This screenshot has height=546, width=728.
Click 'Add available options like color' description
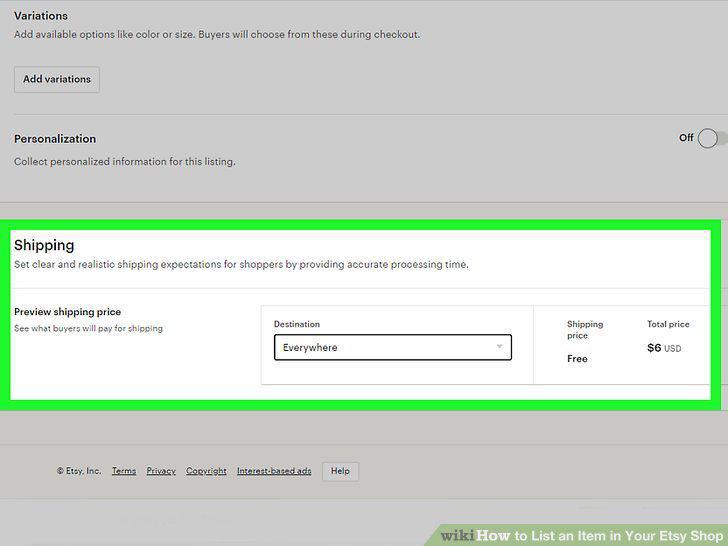point(217,34)
